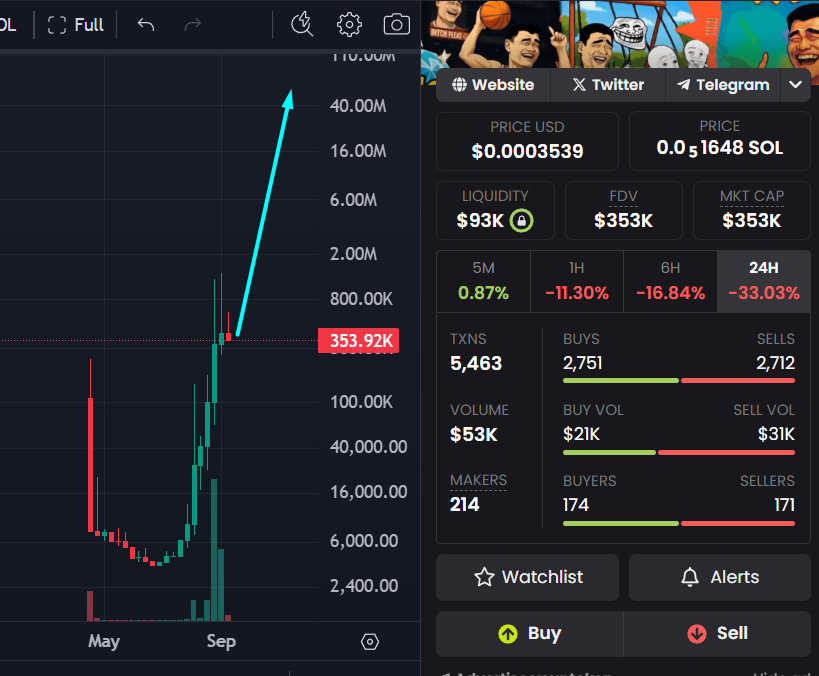Click the 40.00M price axis label
This screenshot has height=676, width=819.
click(358, 106)
